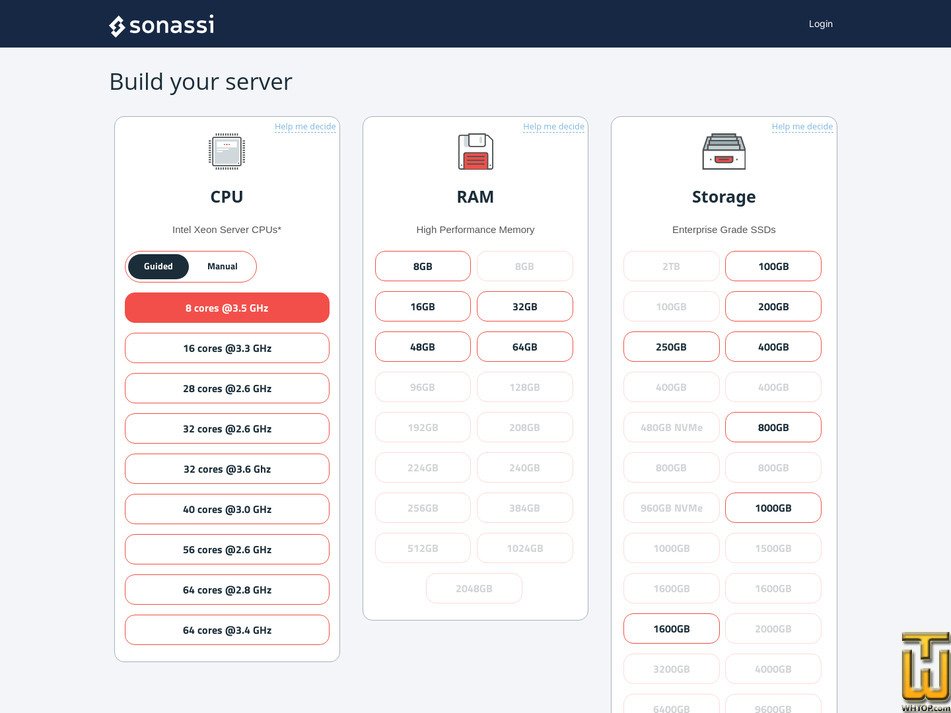Click the Storage drawer icon

point(724,152)
